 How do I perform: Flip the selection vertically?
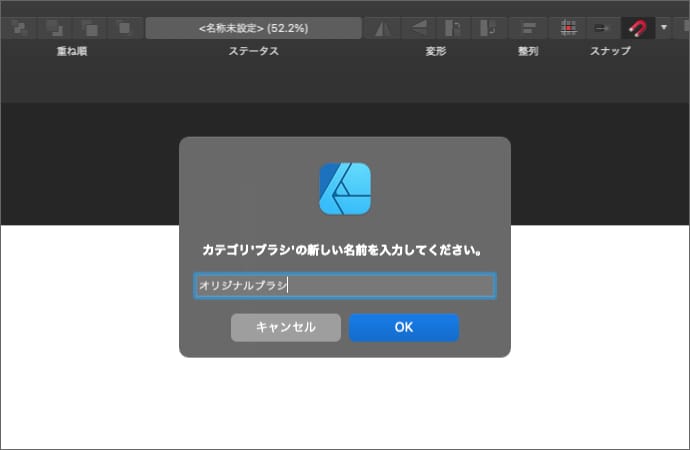point(419,27)
